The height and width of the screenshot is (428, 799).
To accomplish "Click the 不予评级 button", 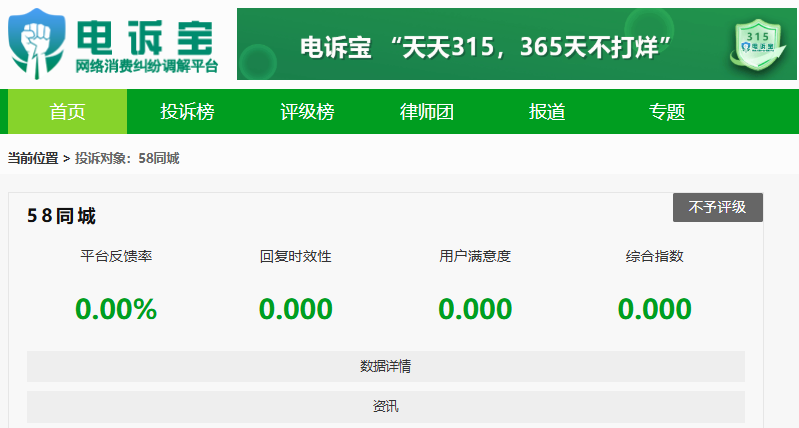I will tap(717, 207).
